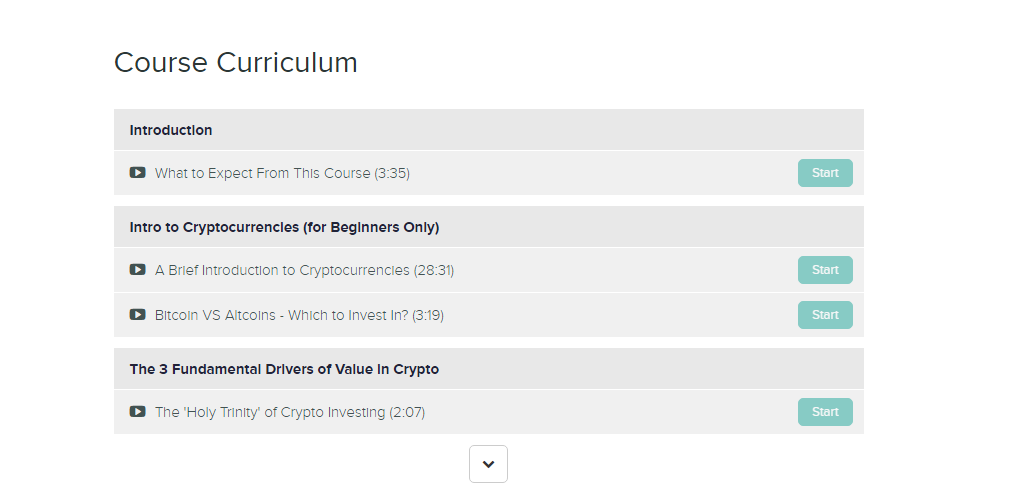The image size is (1009, 501).
Task: Select The 3 Fundamental Drivers of Value header
Action: (488, 369)
